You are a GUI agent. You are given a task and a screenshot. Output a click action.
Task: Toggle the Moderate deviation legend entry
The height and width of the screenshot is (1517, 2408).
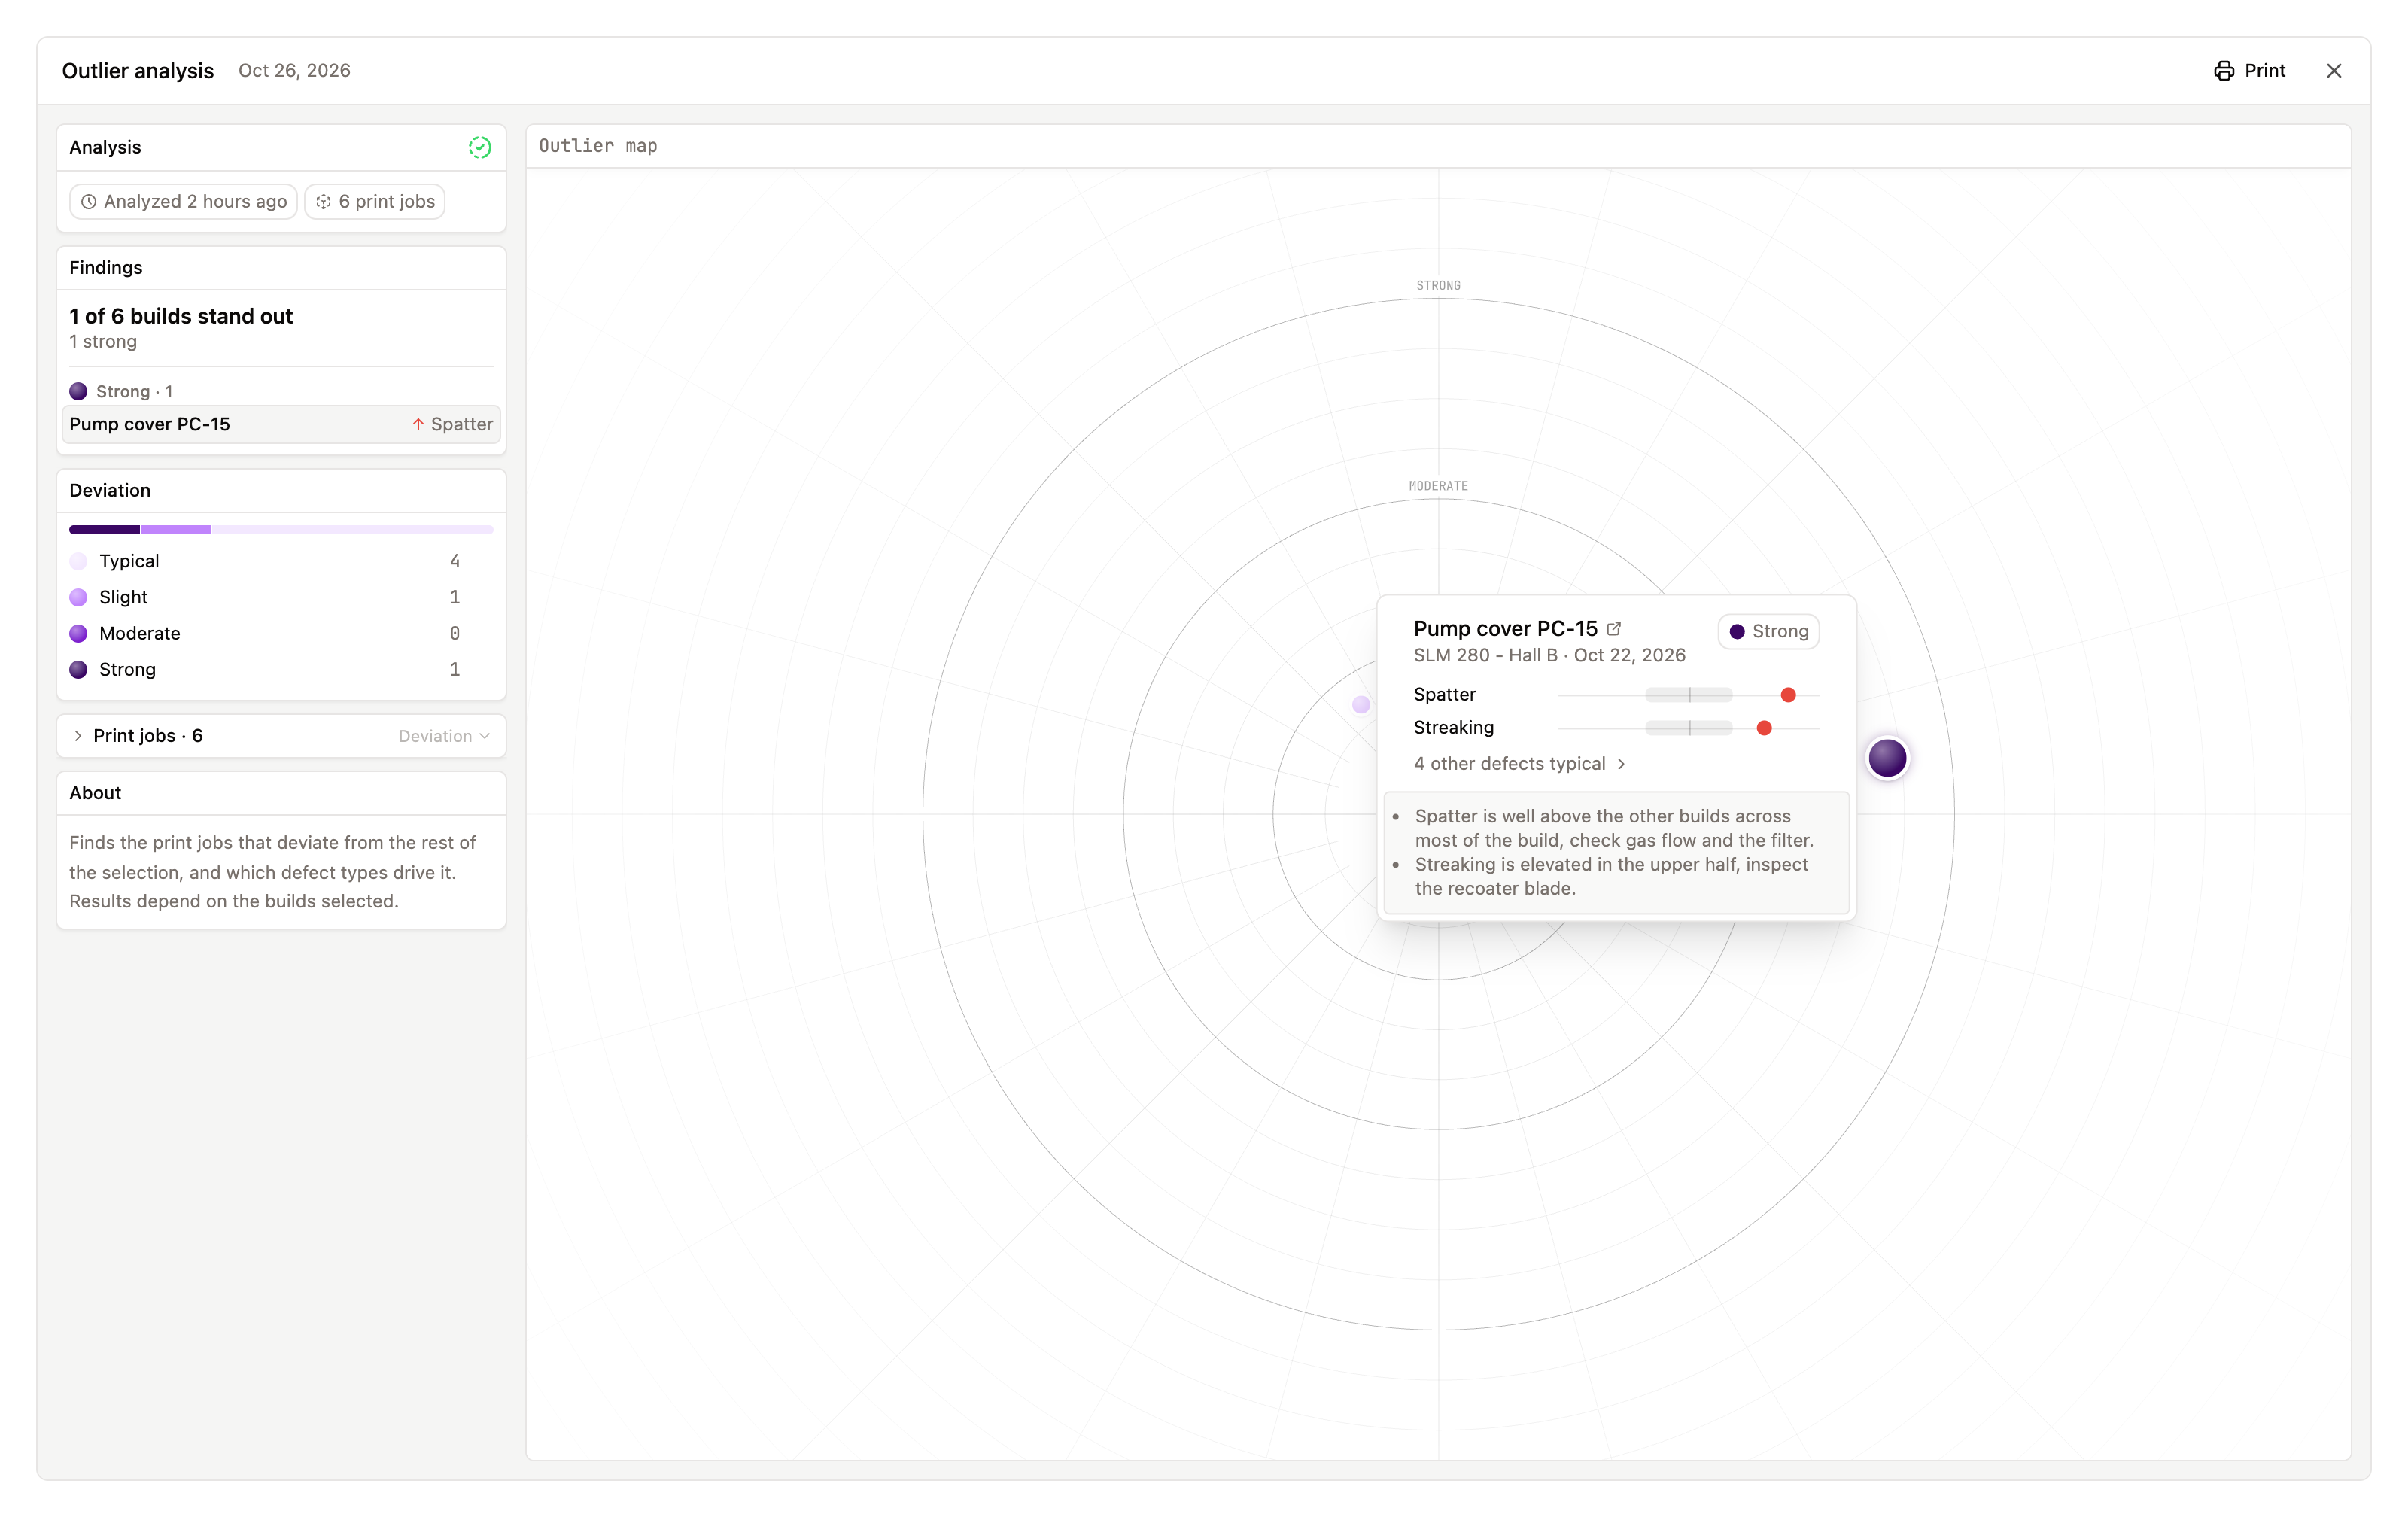click(x=265, y=634)
